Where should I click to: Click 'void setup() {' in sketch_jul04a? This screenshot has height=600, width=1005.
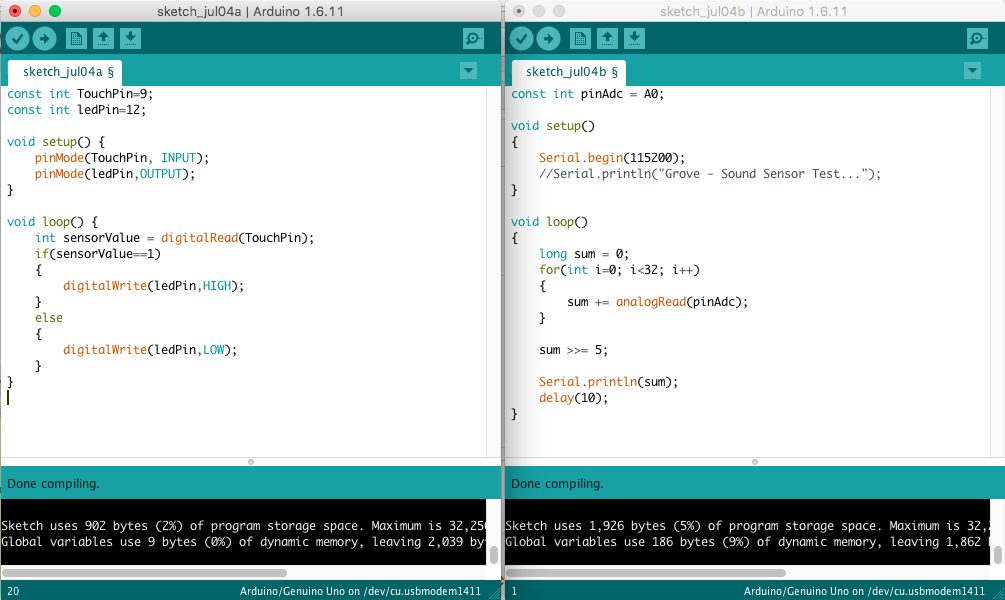[55, 142]
